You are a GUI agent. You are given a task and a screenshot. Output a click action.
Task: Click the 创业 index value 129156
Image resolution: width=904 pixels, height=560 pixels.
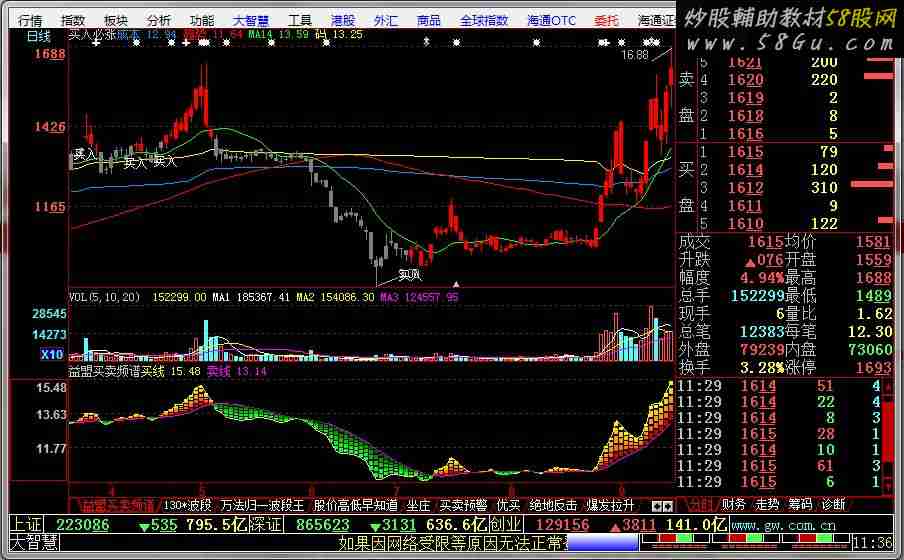coord(562,525)
